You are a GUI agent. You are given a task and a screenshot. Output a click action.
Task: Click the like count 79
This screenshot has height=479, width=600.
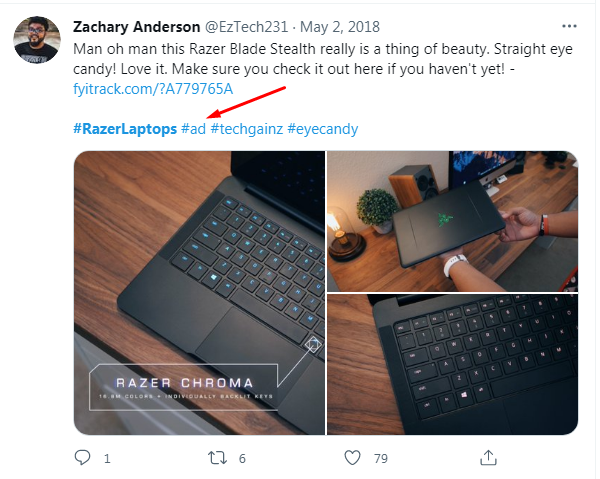tap(381, 458)
